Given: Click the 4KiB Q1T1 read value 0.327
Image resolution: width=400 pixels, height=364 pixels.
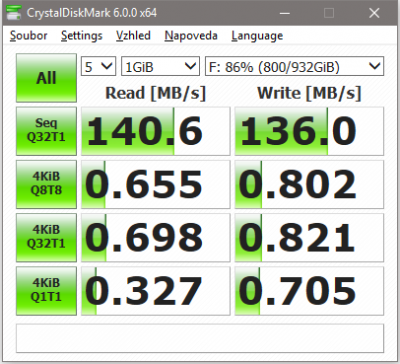Looking at the screenshot, I should (156, 291).
